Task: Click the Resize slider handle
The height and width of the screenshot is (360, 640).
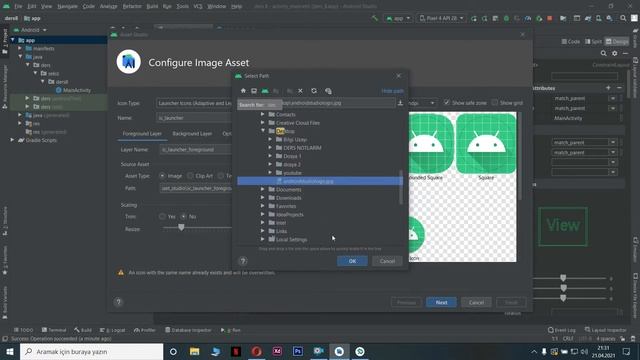Action: (x=181, y=227)
